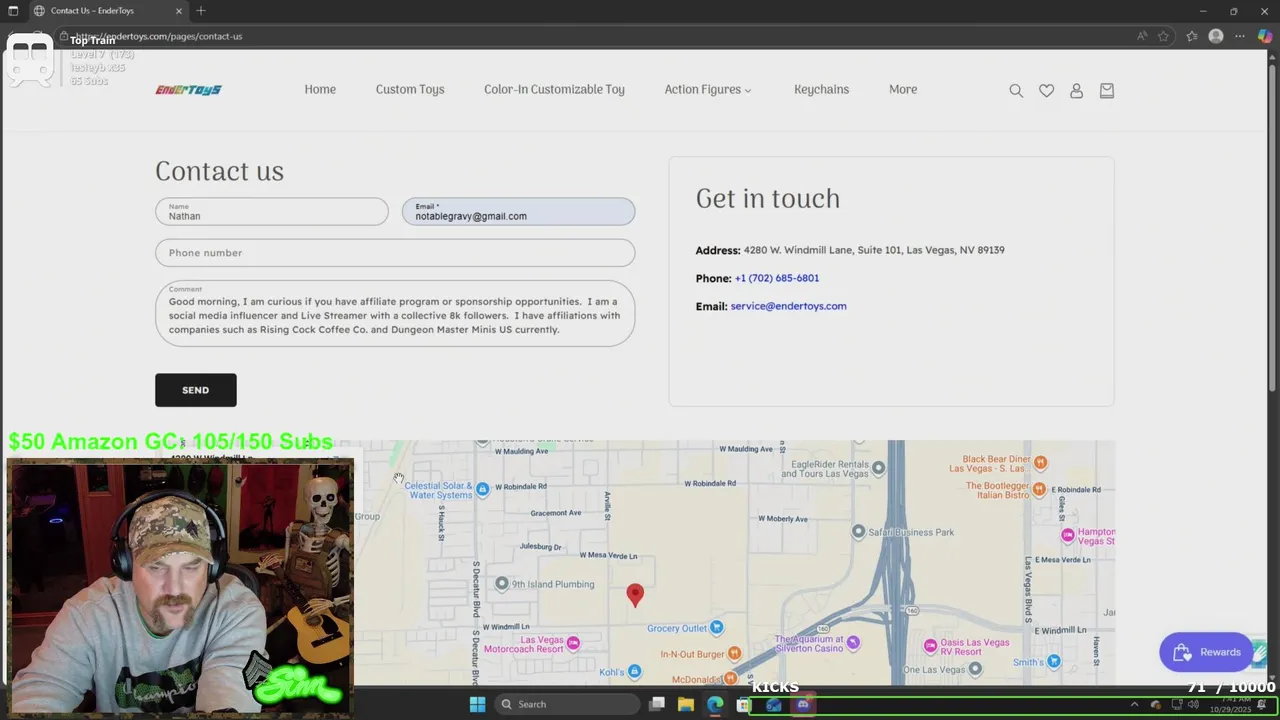Click the service@endertoys.com email link
1280x720 pixels.
(x=788, y=306)
